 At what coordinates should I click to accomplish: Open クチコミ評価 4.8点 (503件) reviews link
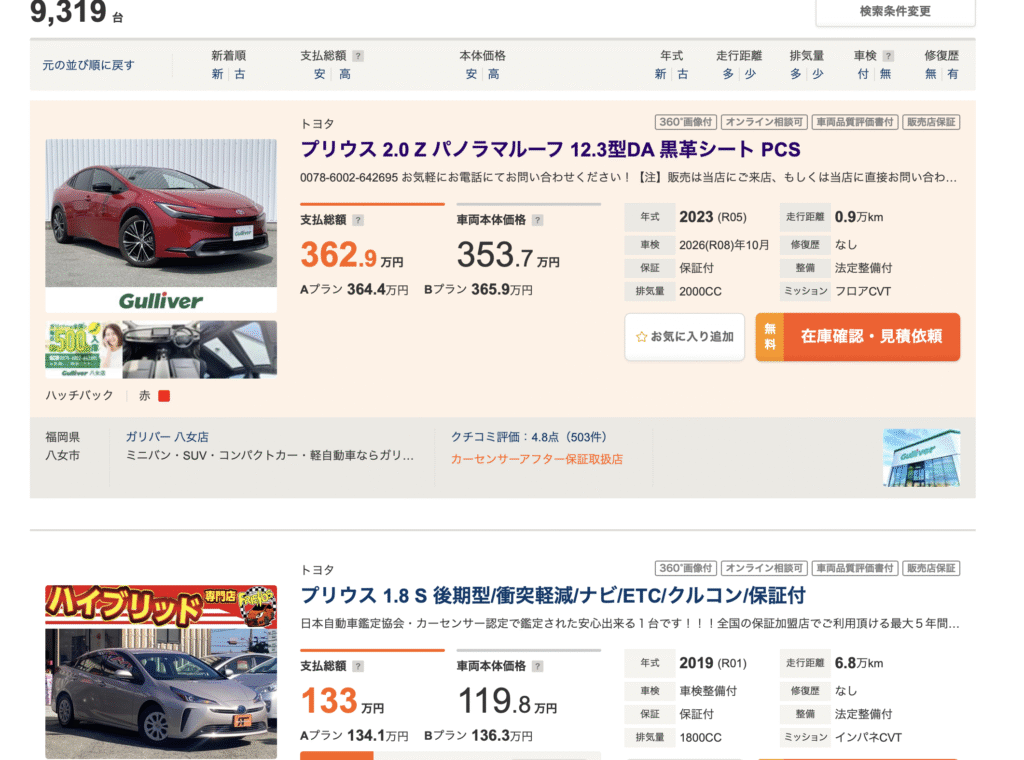click(529, 437)
